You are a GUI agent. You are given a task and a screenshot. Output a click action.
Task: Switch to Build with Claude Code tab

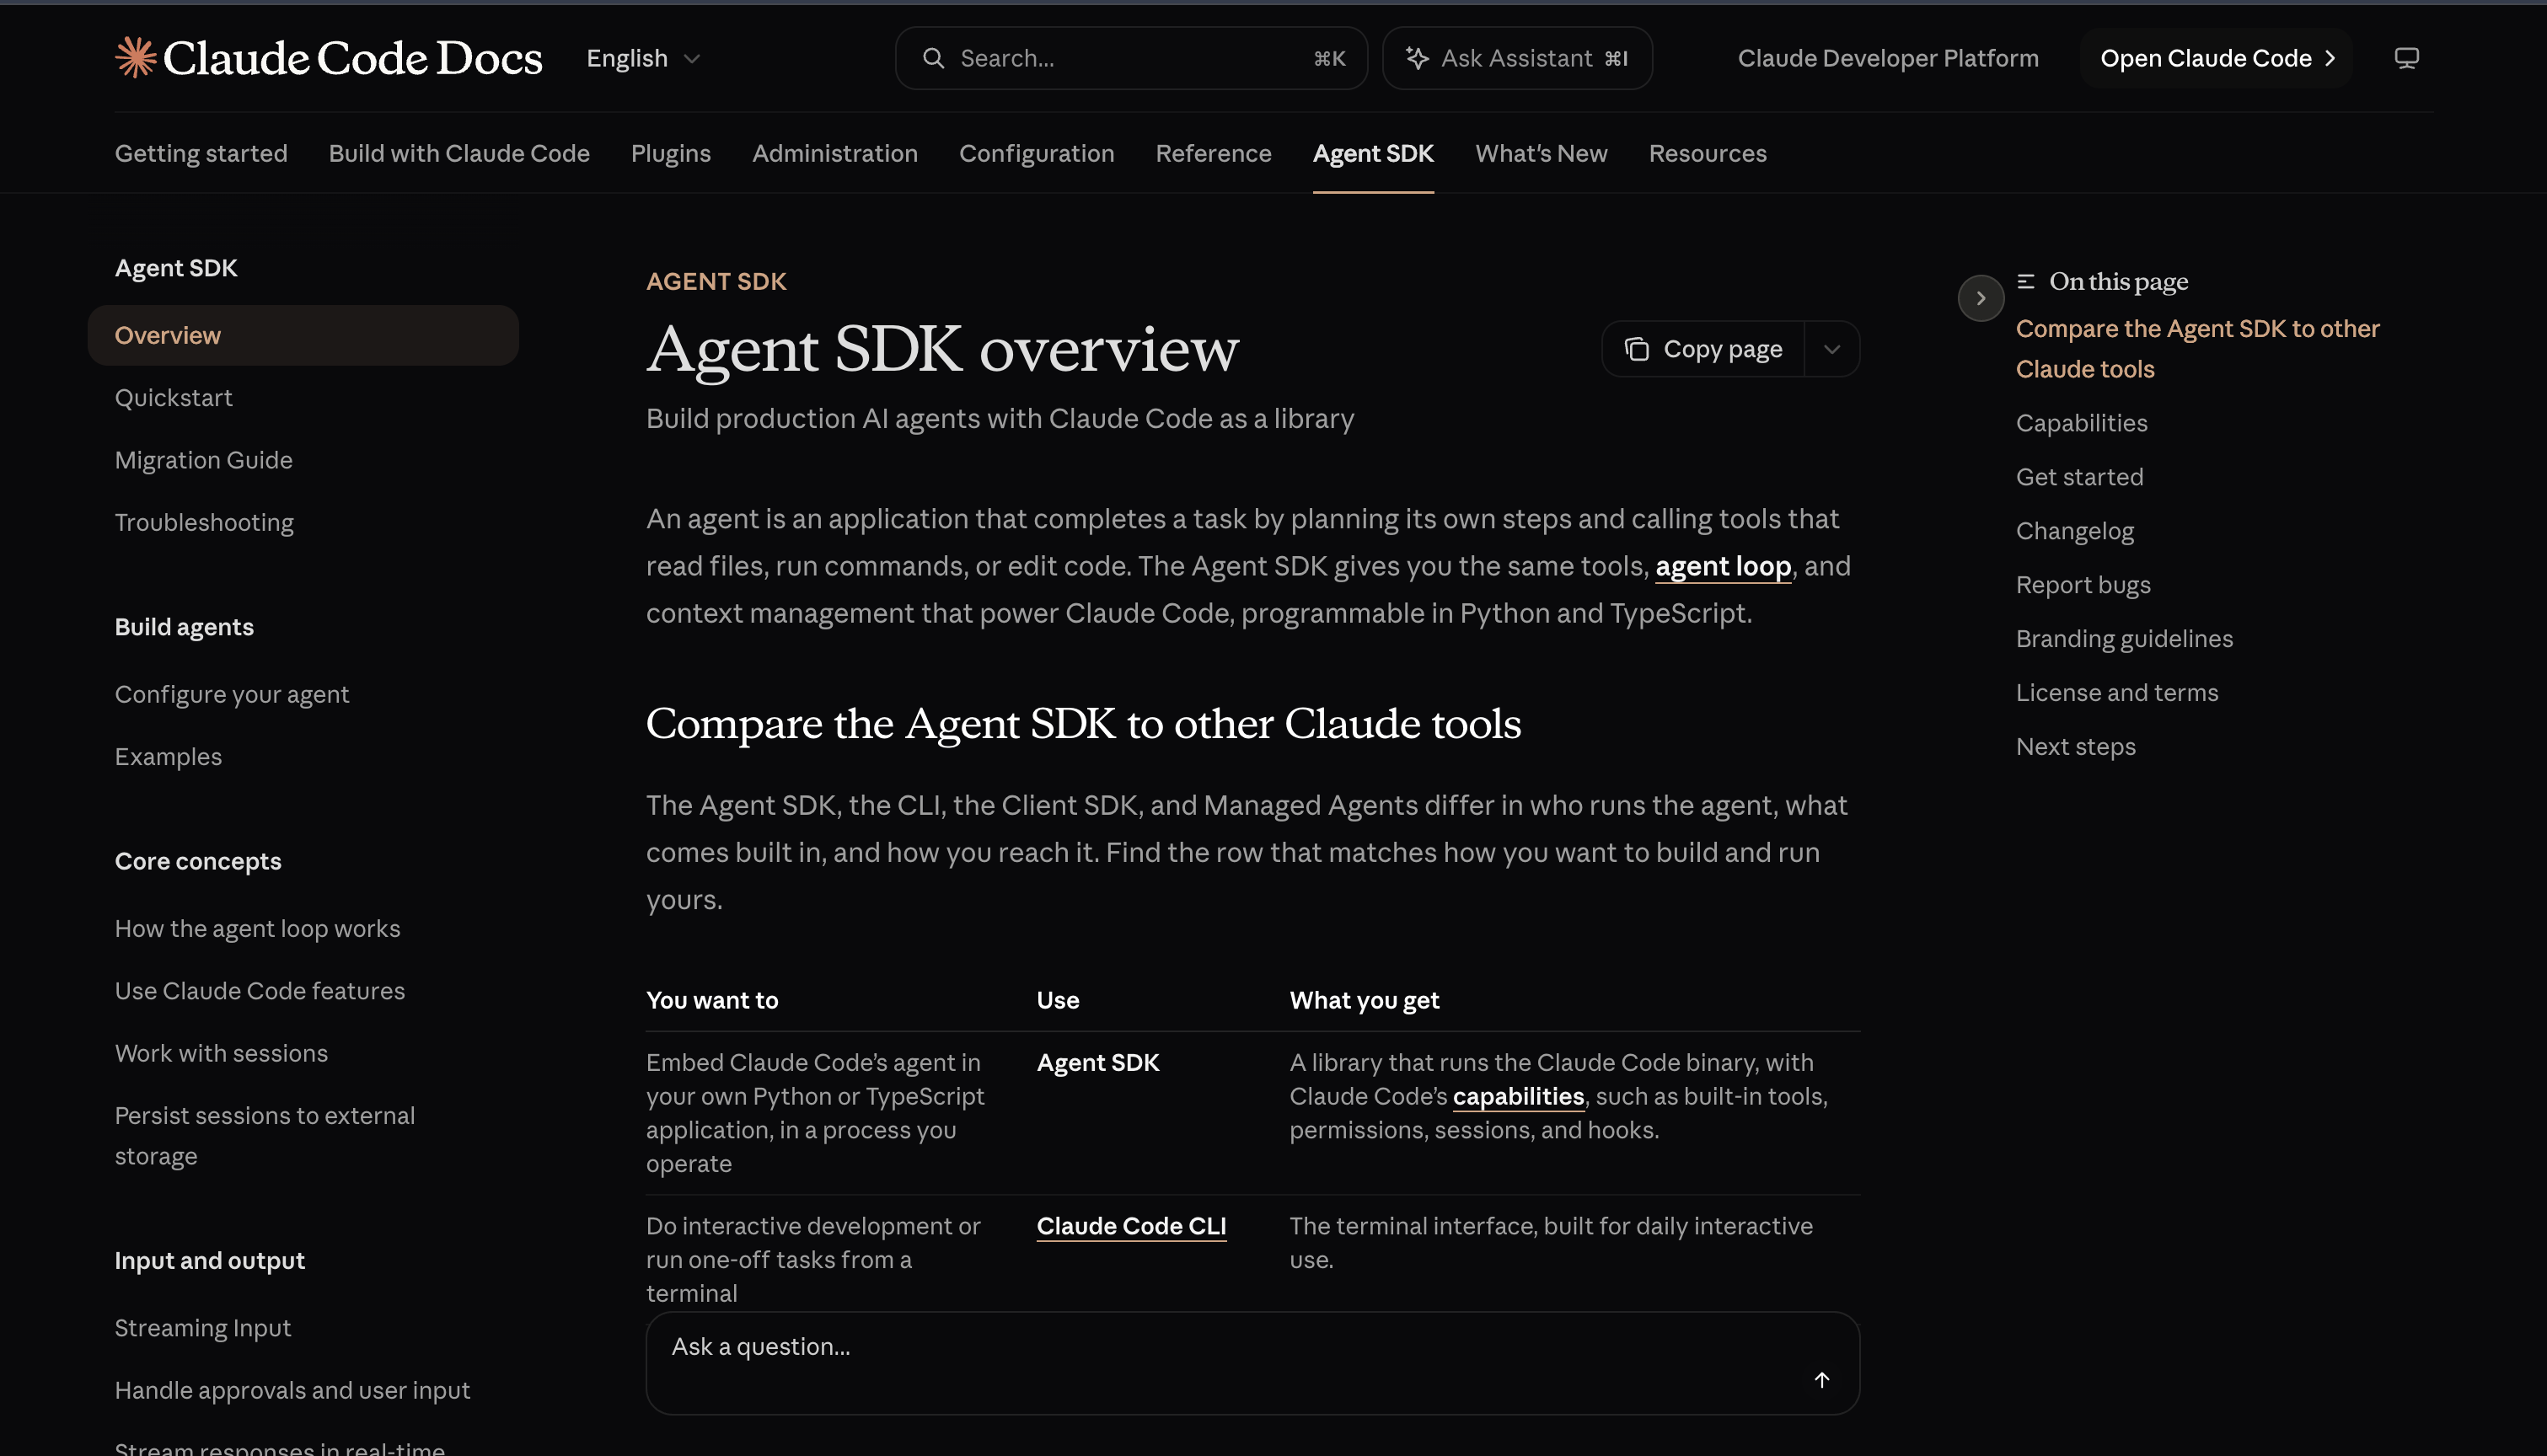[459, 153]
